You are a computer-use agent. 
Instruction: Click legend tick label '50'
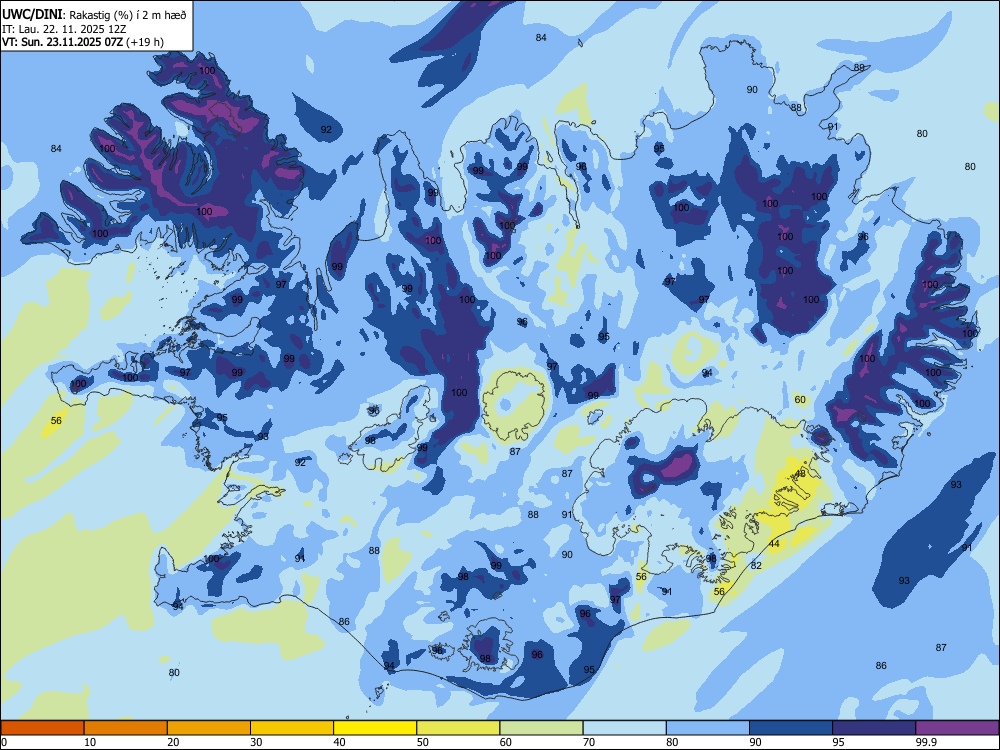422,742
